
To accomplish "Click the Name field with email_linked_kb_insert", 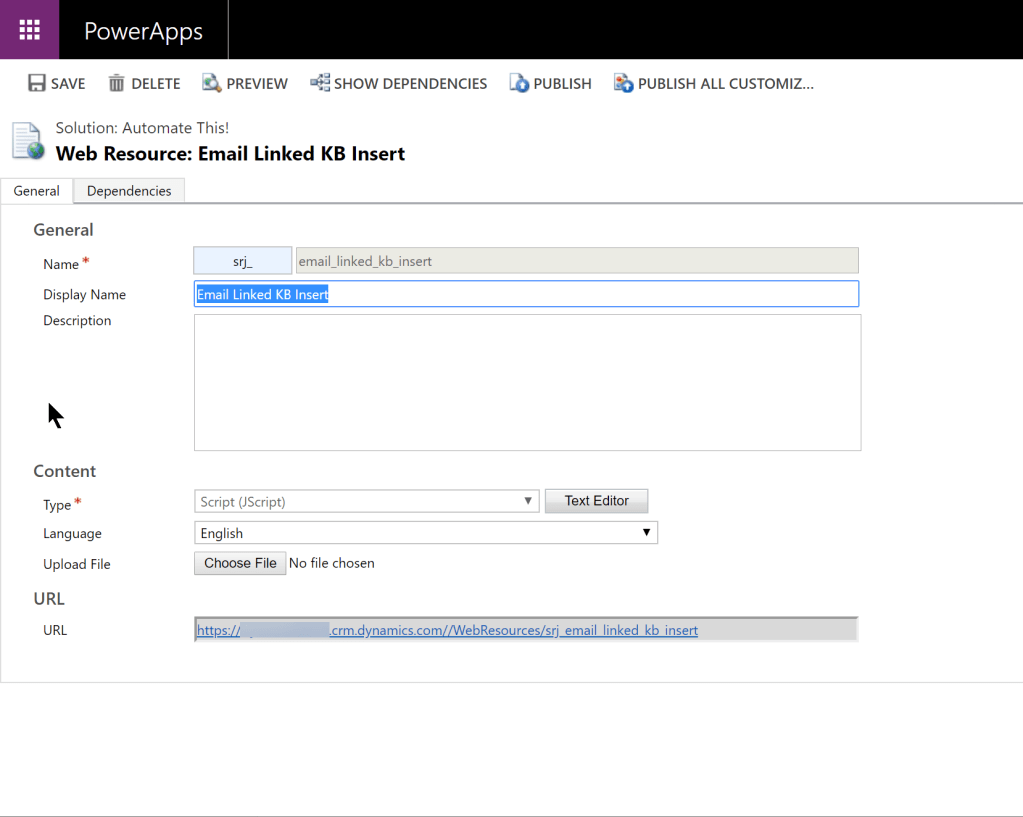I will click(x=576, y=261).
